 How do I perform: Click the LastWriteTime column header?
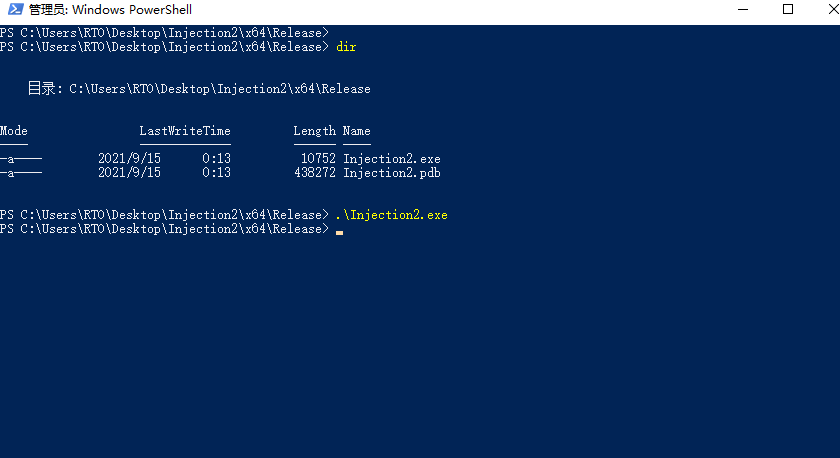click(x=185, y=131)
